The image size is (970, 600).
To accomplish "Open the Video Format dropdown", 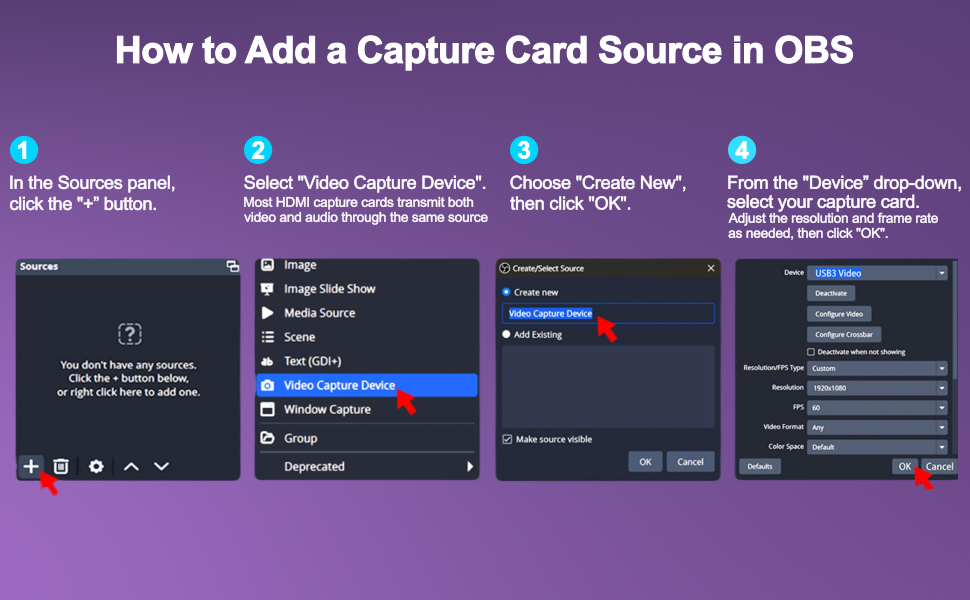I will [877, 427].
